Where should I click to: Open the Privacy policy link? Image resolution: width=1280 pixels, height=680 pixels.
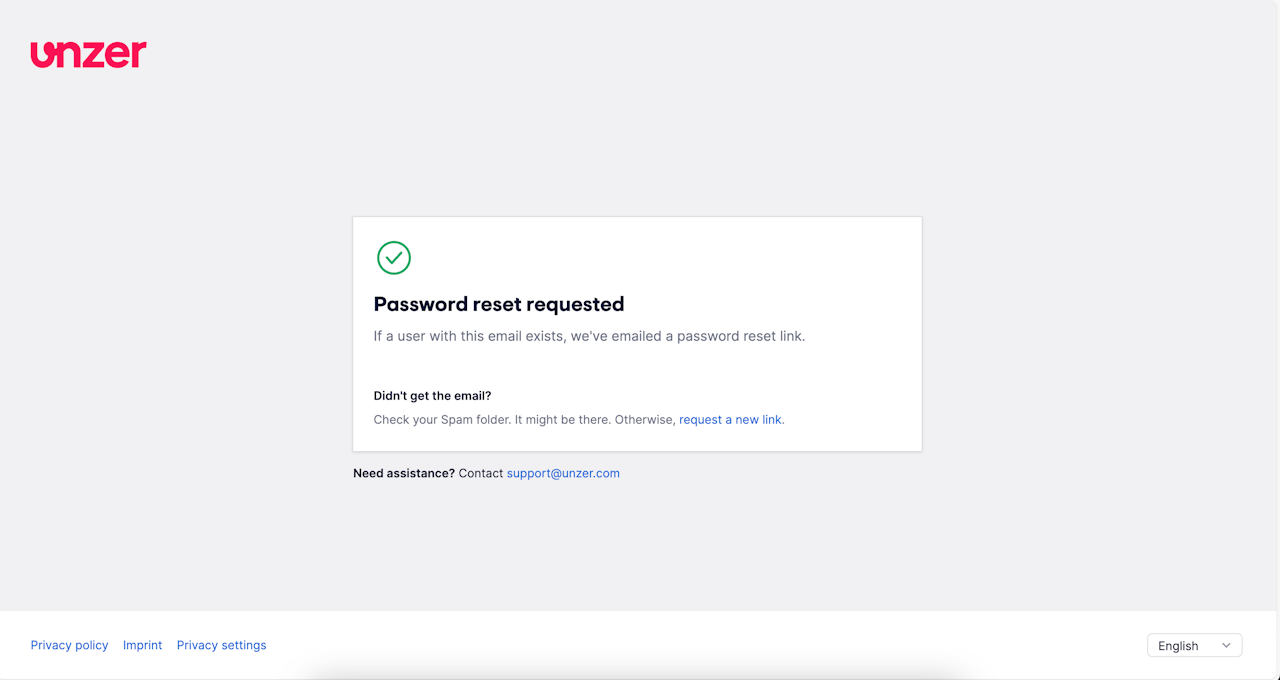click(x=69, y=646)
